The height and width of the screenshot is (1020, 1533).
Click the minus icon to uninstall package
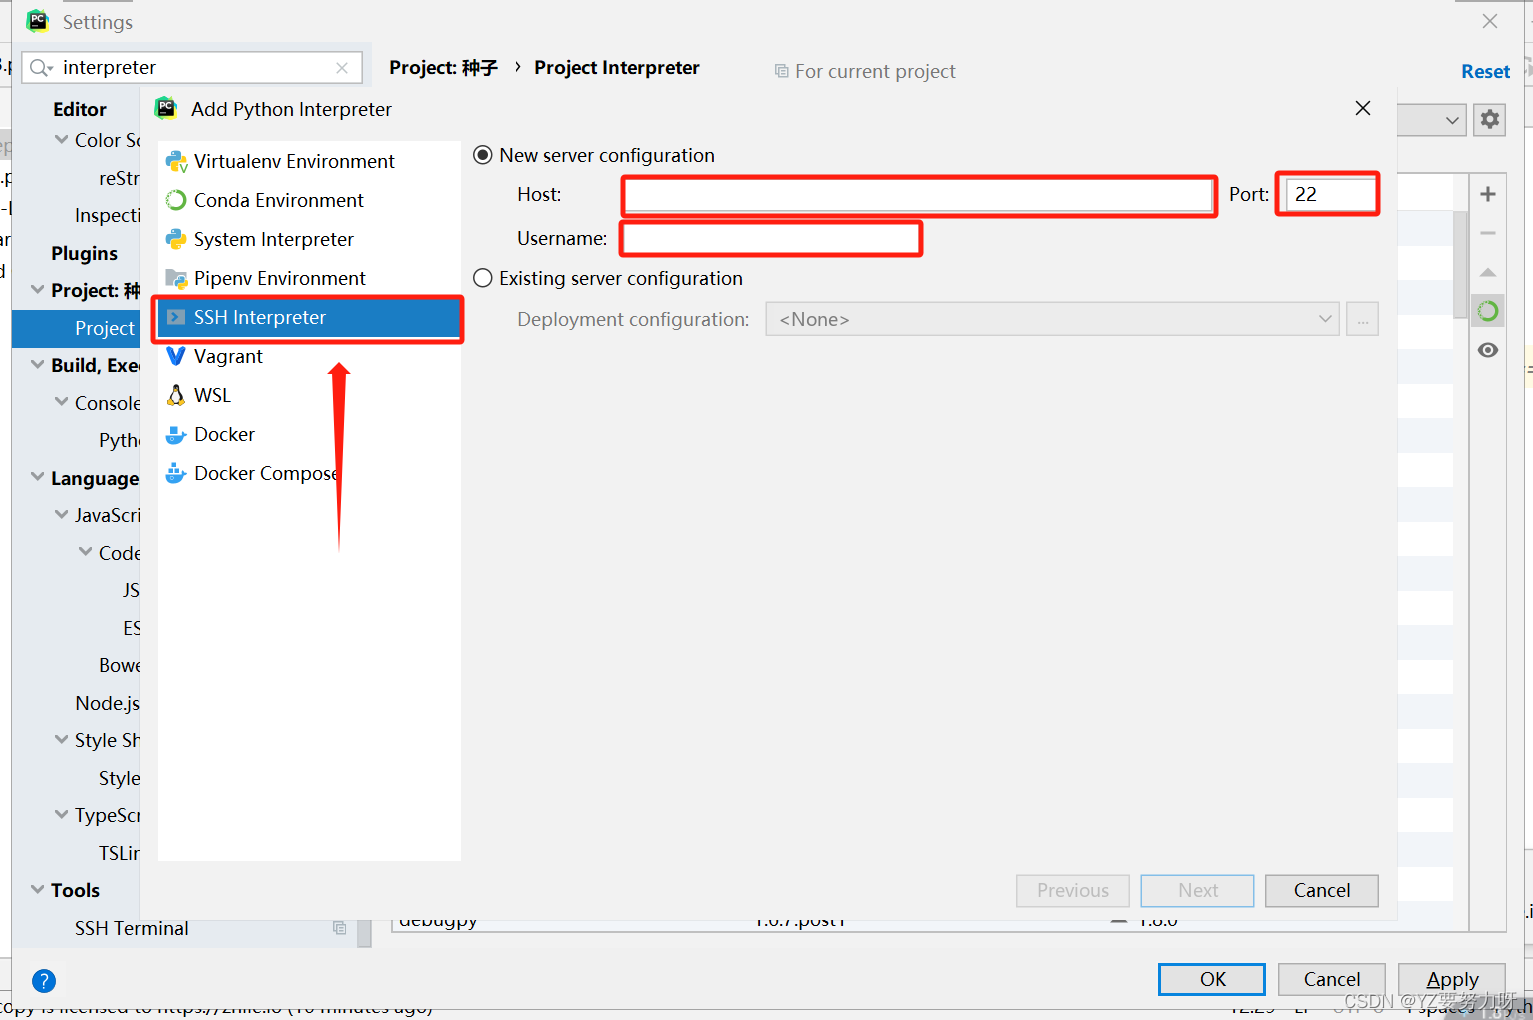[1488, 233]
